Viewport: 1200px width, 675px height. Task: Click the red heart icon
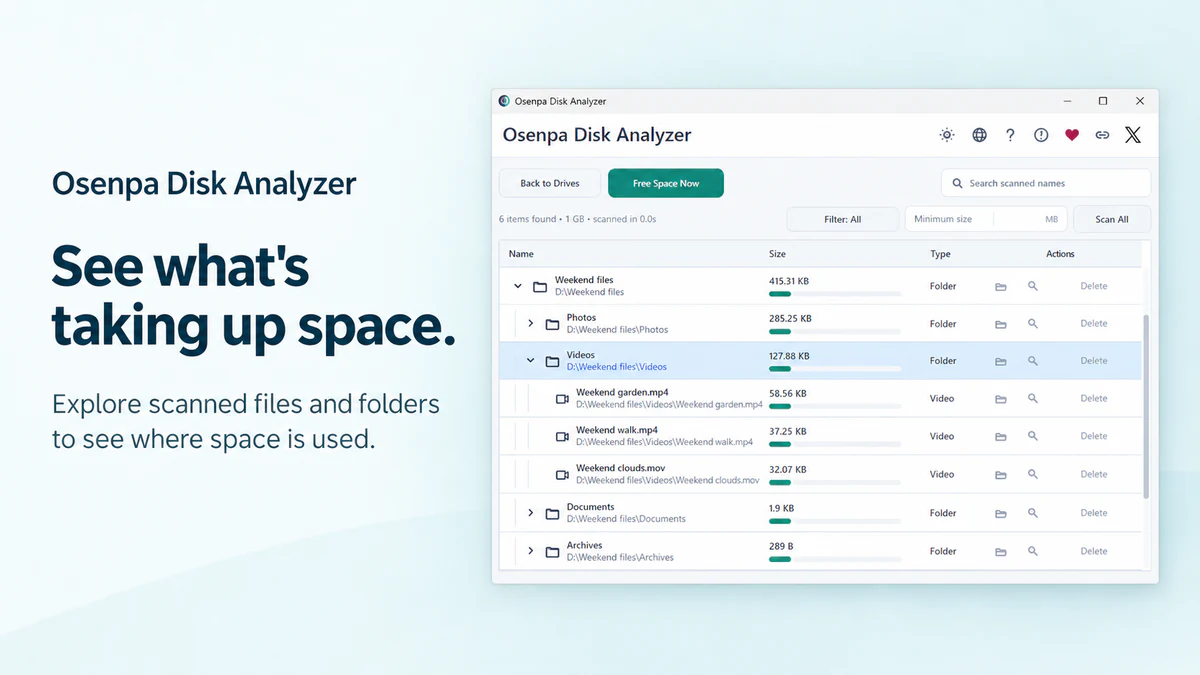[1072, 135]
